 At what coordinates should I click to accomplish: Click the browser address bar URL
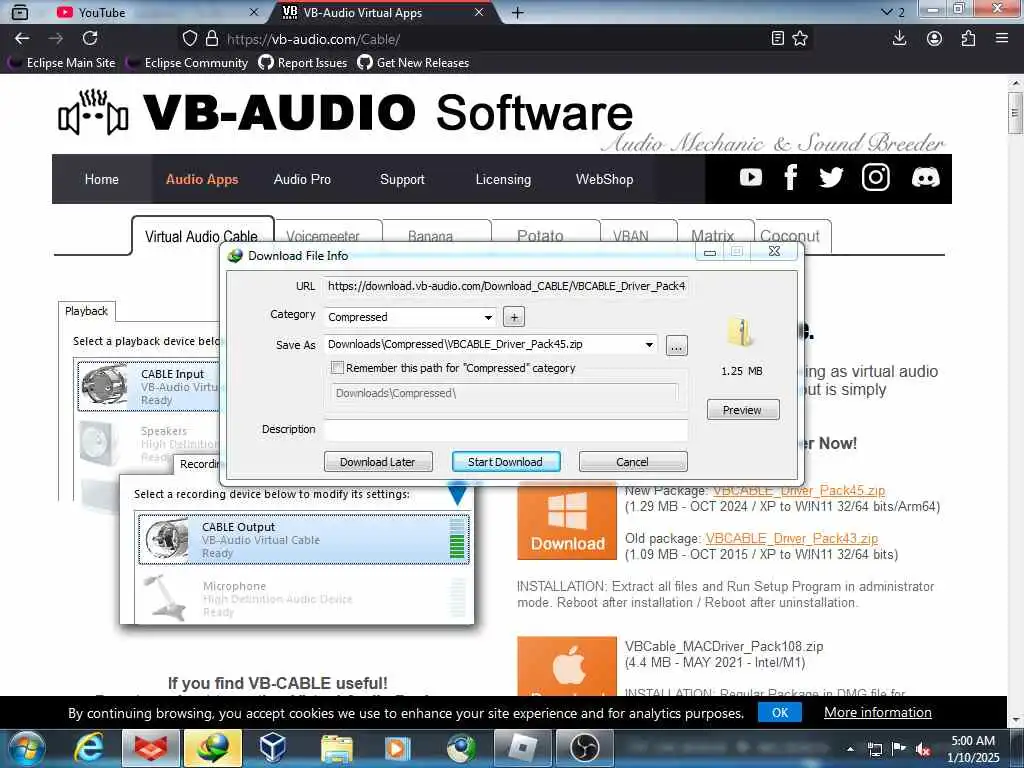(x=313, y=39)
